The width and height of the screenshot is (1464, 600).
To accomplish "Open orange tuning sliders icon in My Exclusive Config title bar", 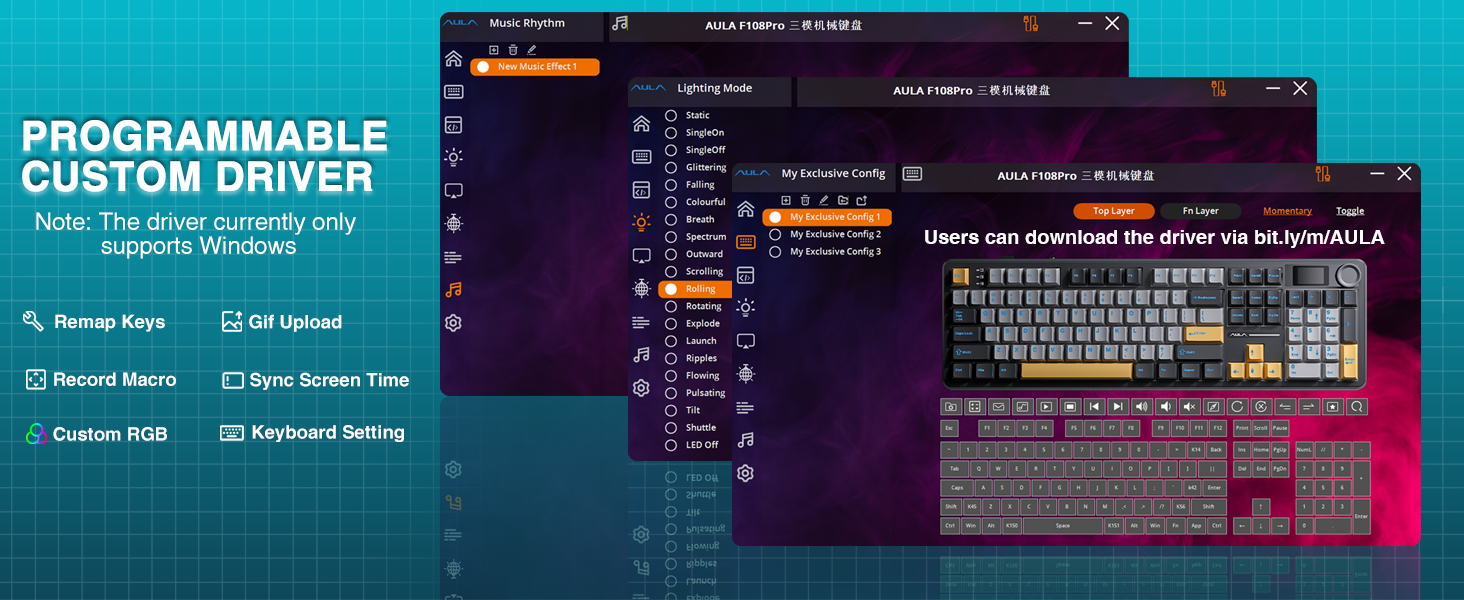I will point(1323,174).
